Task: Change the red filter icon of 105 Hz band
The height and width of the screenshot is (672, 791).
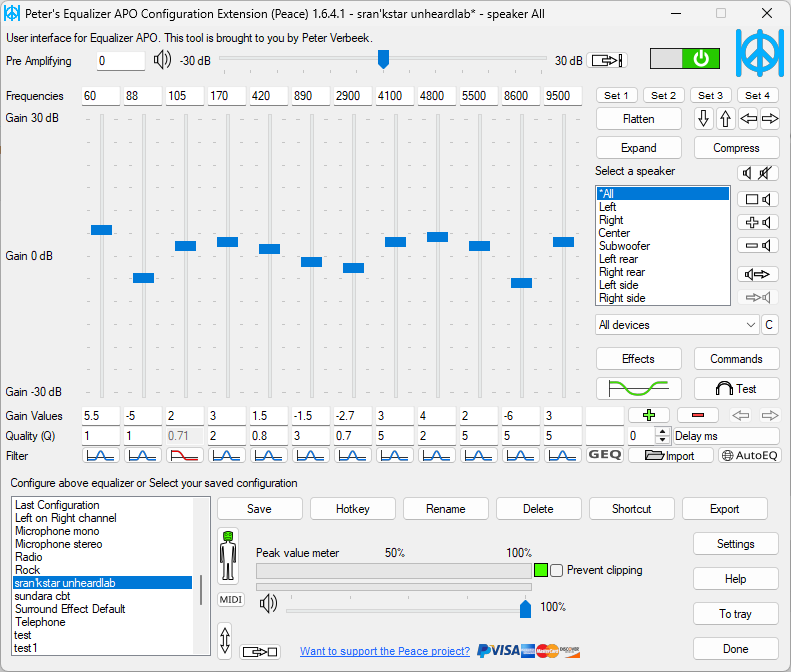Action: tap(185, 456)
